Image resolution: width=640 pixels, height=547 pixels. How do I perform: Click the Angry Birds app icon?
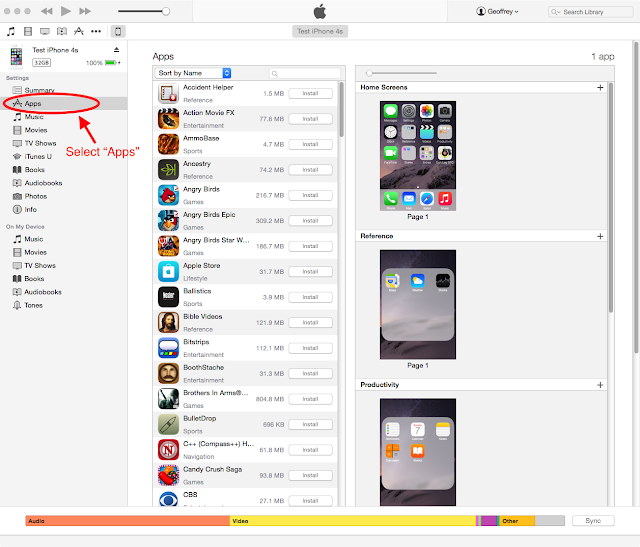coord(169,195)
